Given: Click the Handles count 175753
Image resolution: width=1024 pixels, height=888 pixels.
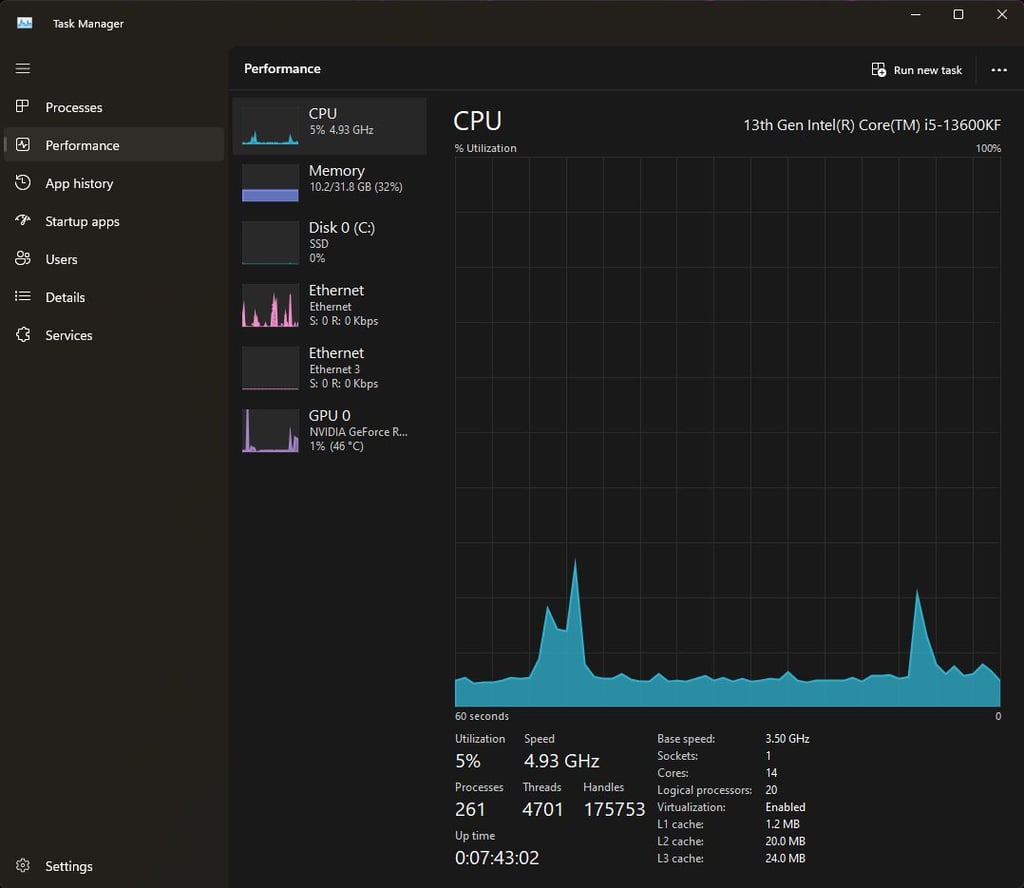Looking at the screenshot, I should [x=614, y=809].
